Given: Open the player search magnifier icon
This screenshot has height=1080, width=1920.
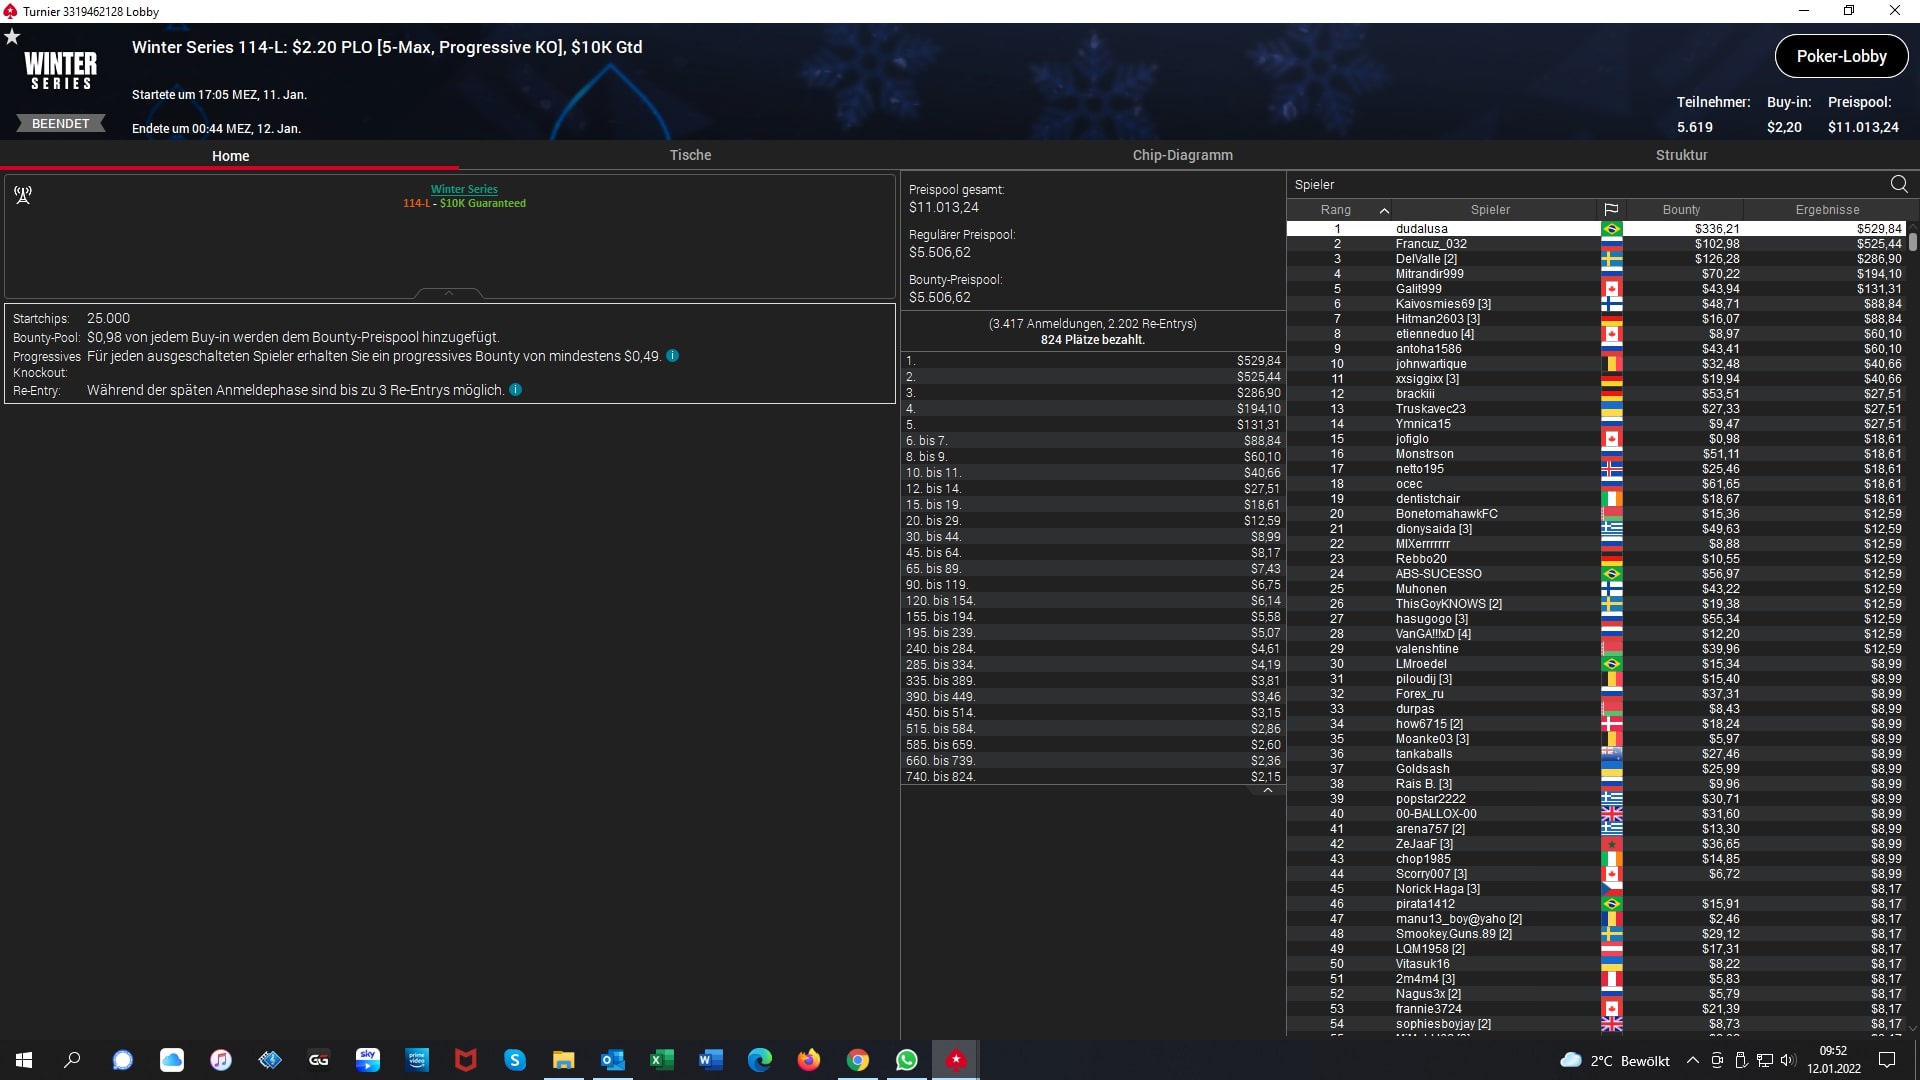Looking at the screenshot, I should click(1898, 184).
